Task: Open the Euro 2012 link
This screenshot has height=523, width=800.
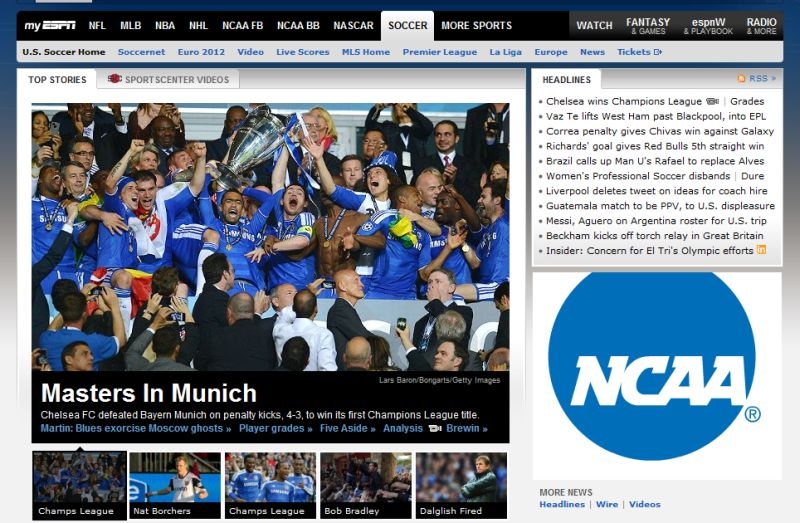Action: pyautogui.click(x=201, y=52)
